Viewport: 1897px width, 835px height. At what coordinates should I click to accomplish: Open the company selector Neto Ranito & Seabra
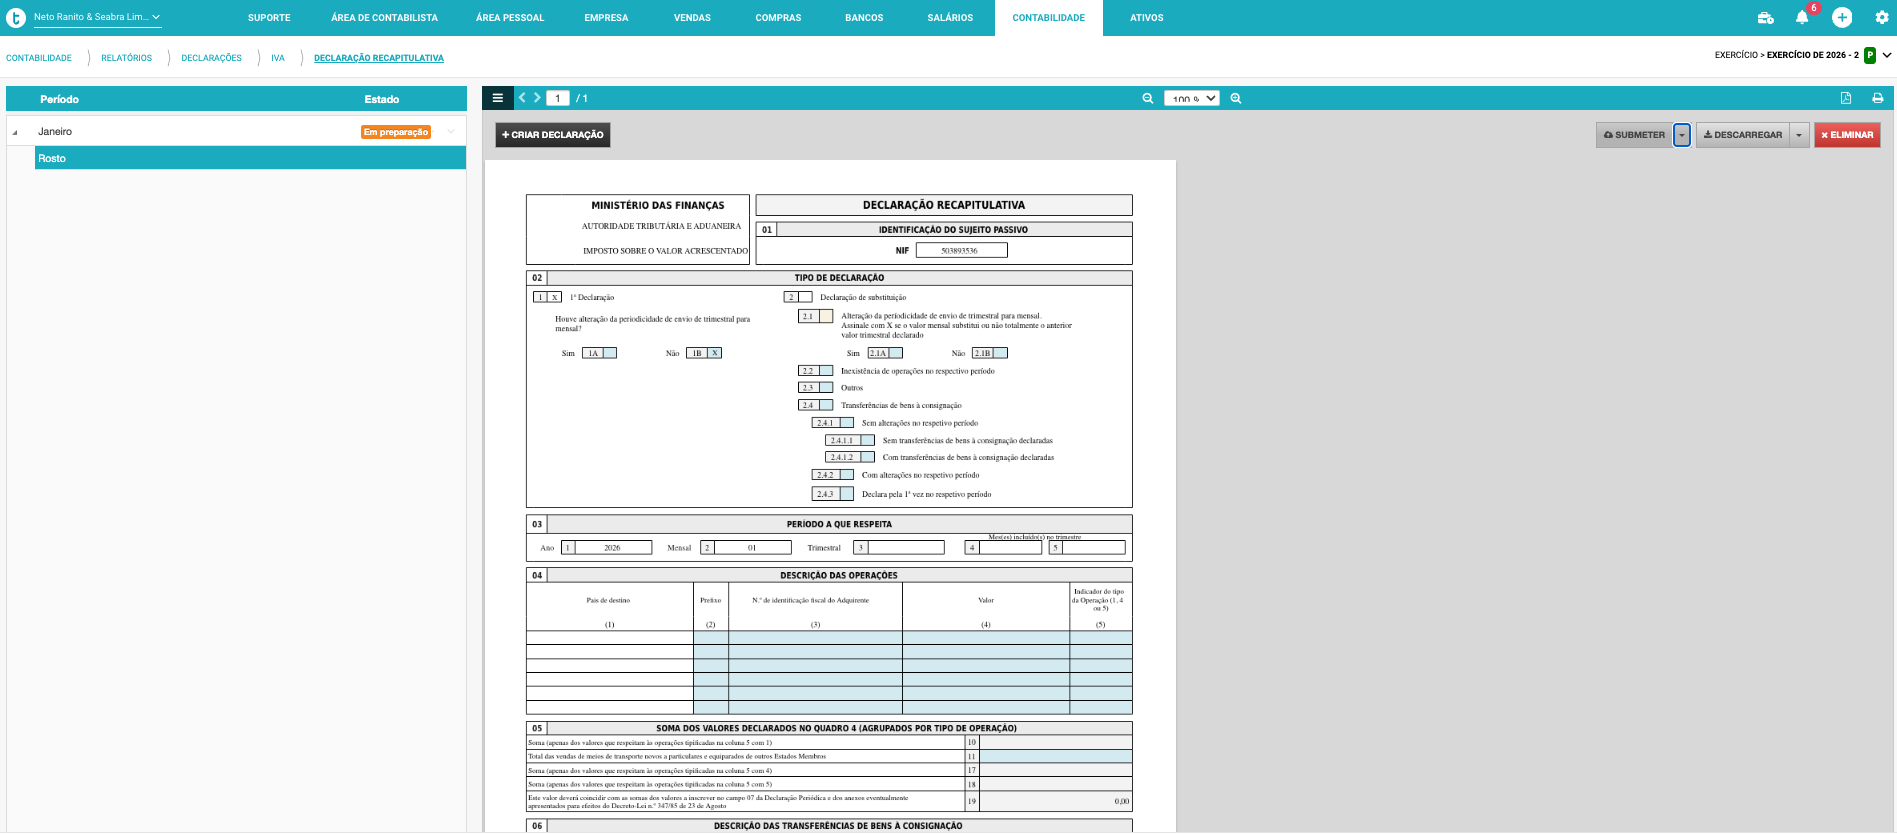tap(97, 17)
